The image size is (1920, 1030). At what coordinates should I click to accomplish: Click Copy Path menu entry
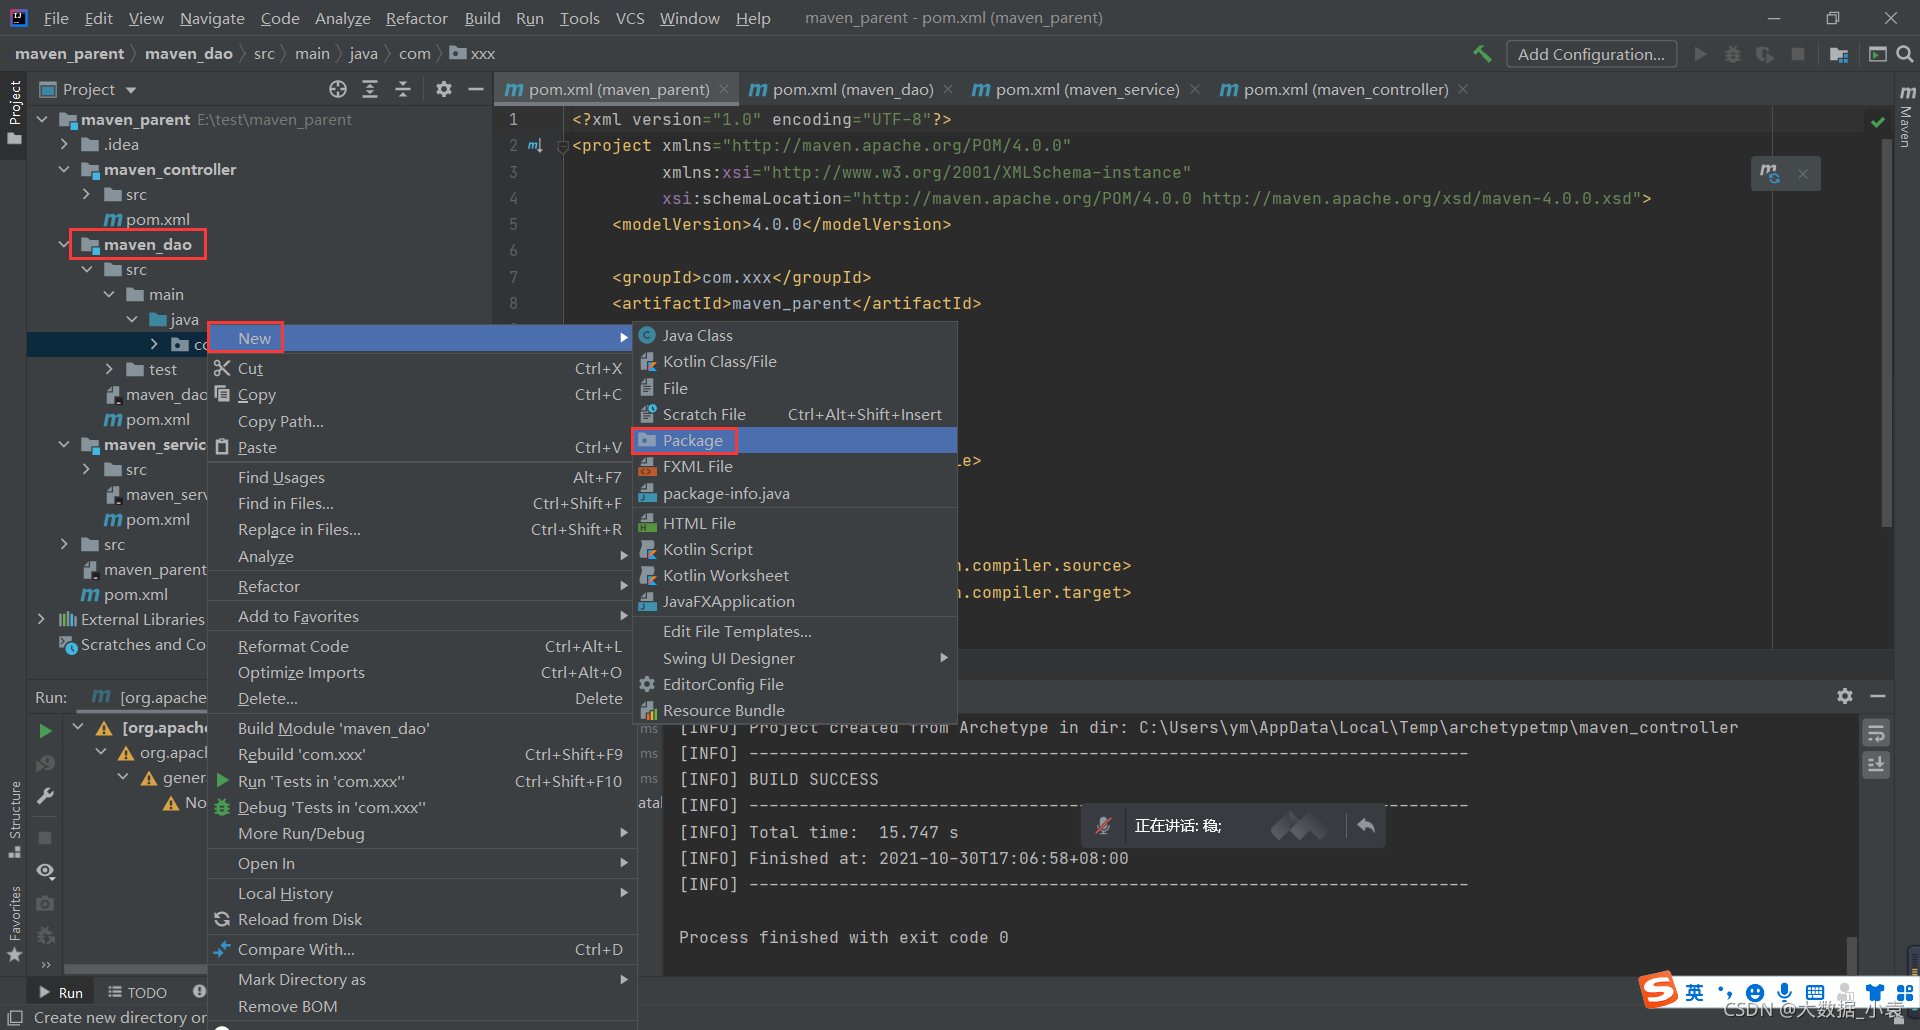422,422
